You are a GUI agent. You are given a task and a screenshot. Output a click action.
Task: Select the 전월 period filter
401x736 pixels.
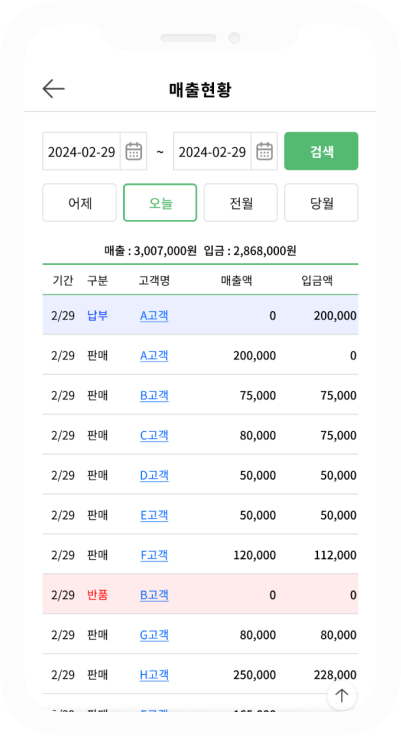241,202
